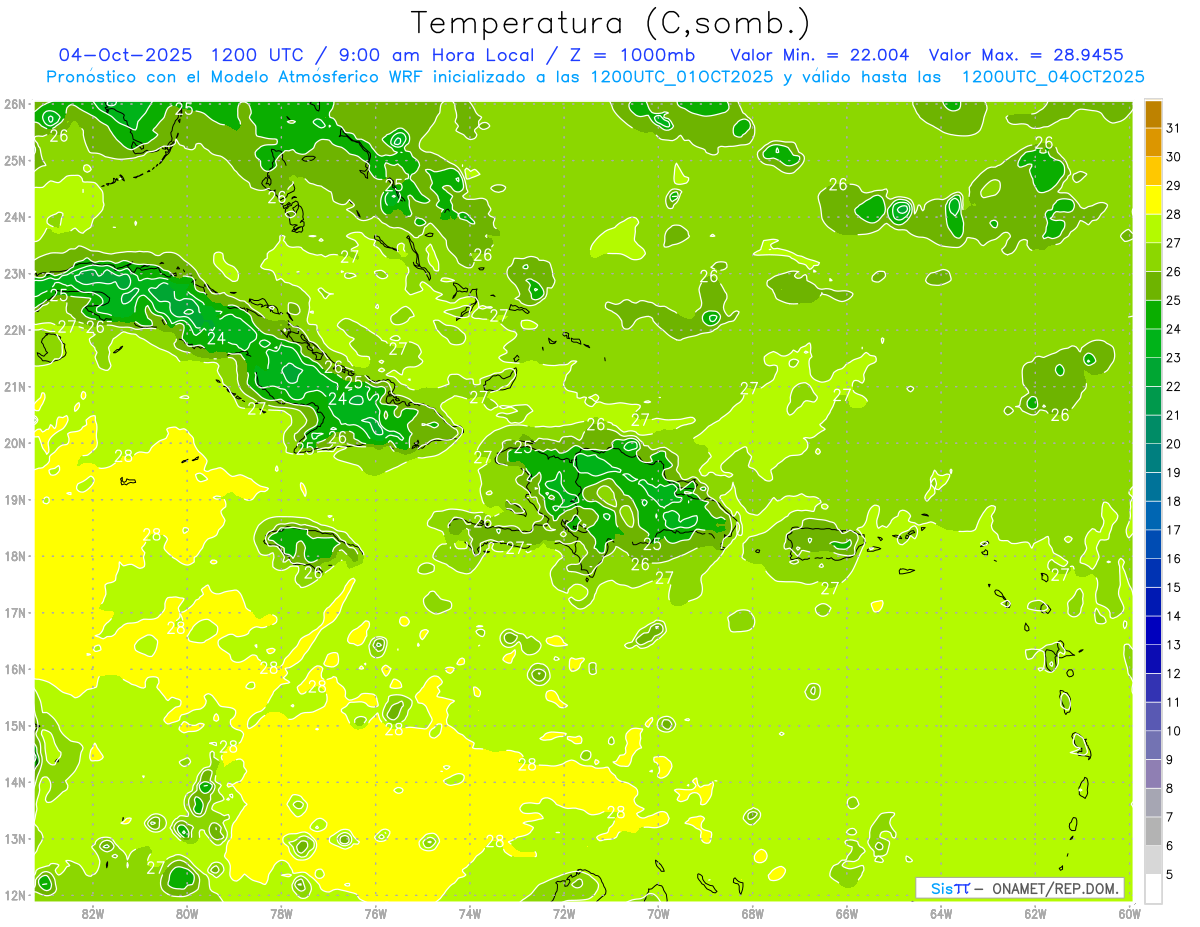The image size is (1200, 927).
Task: Click the WRF model forecast description line
Action: tap(595, 76)
